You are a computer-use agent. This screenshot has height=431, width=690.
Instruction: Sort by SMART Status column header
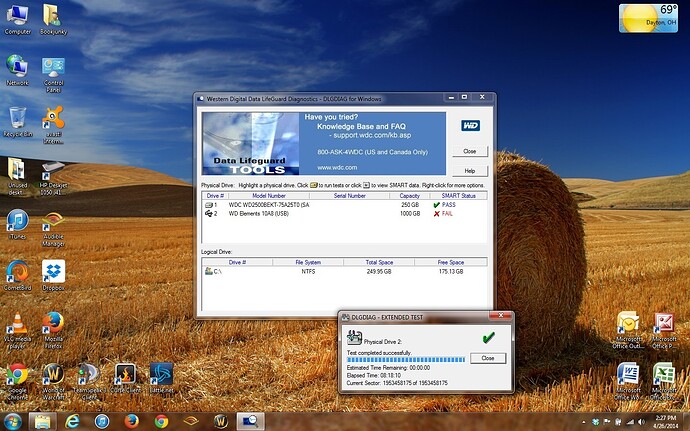coord(458,195)
